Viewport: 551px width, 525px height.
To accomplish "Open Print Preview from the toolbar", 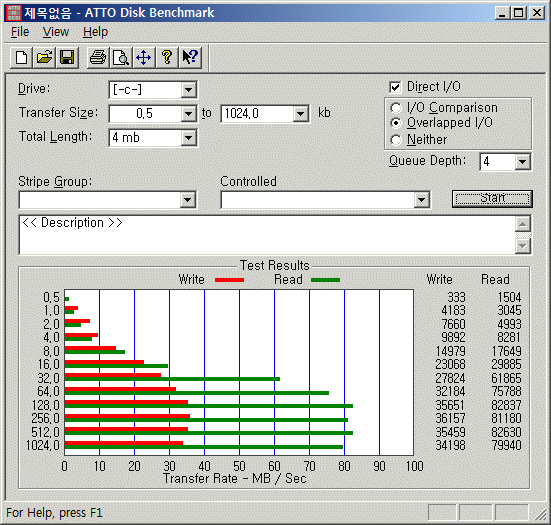I will (x=121, y=58).
